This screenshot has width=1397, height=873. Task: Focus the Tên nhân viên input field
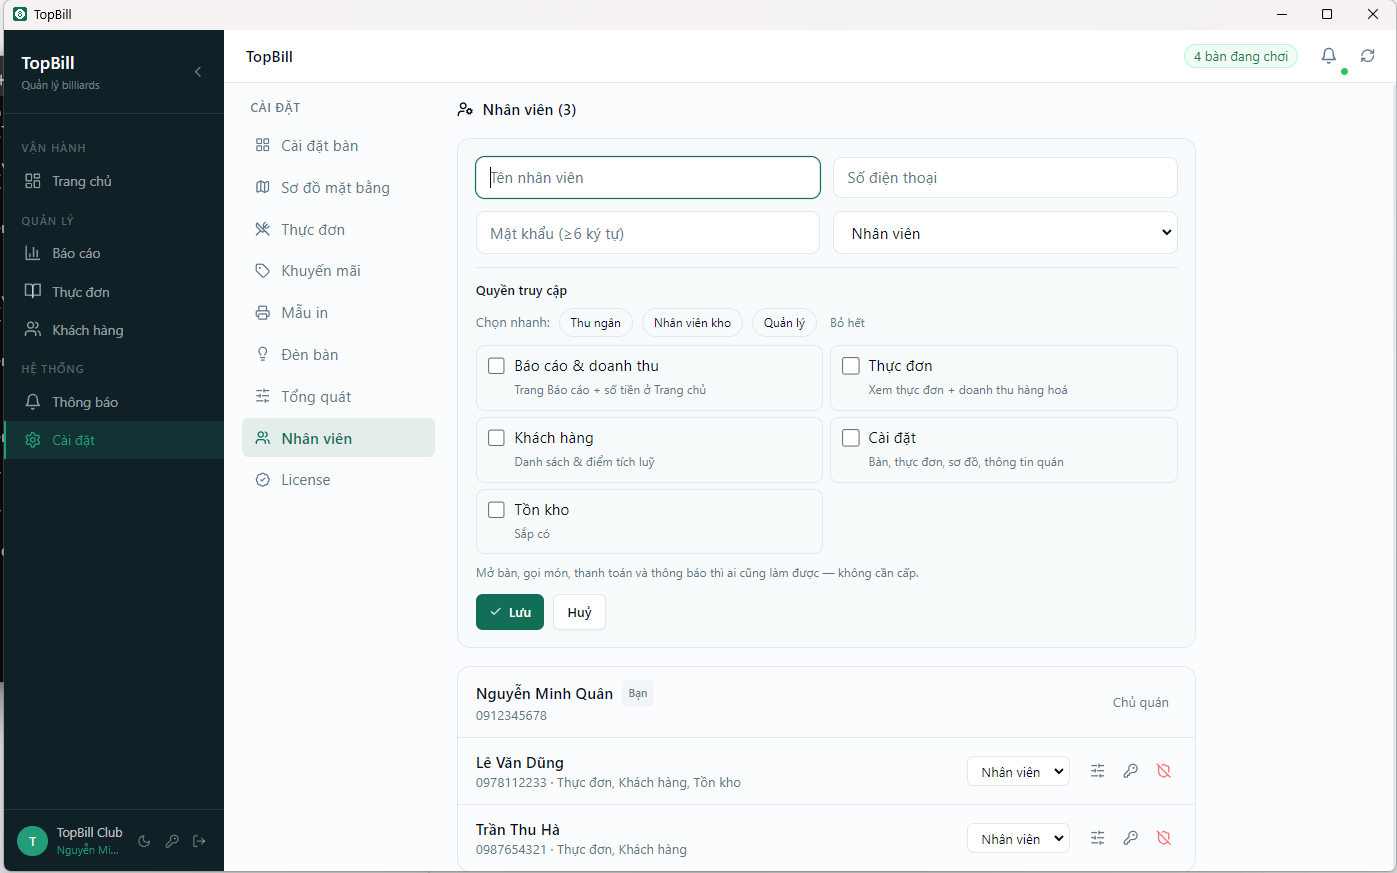tap(648, 178)
